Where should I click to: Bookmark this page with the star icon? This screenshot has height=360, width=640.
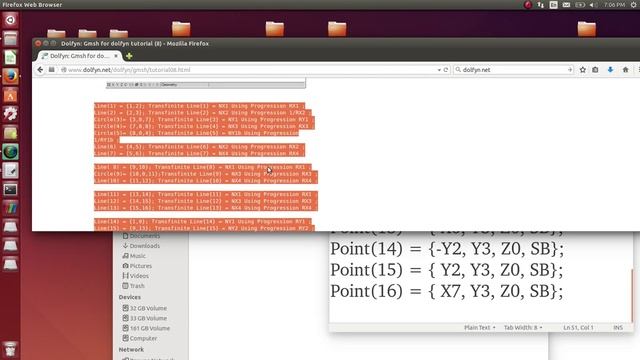click(x=582, y=70)
